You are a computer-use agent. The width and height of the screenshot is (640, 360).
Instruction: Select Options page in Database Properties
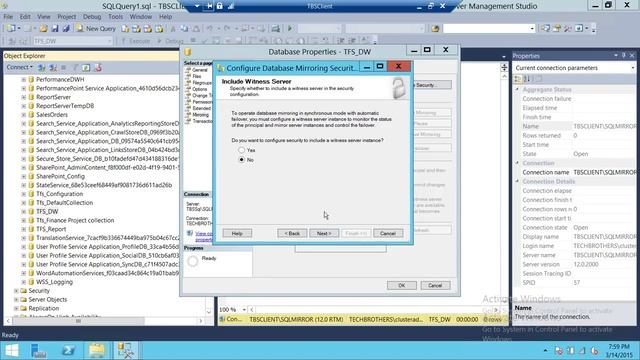click(x=200, y=89)
